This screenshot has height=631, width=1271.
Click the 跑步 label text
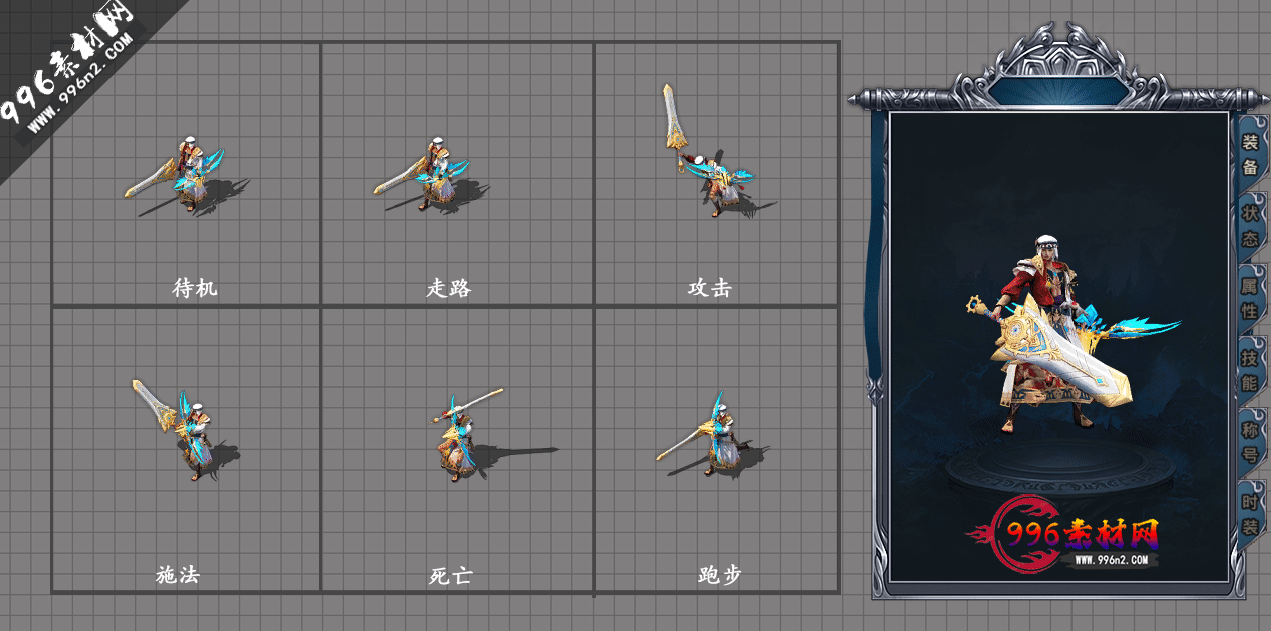(720, 575)
